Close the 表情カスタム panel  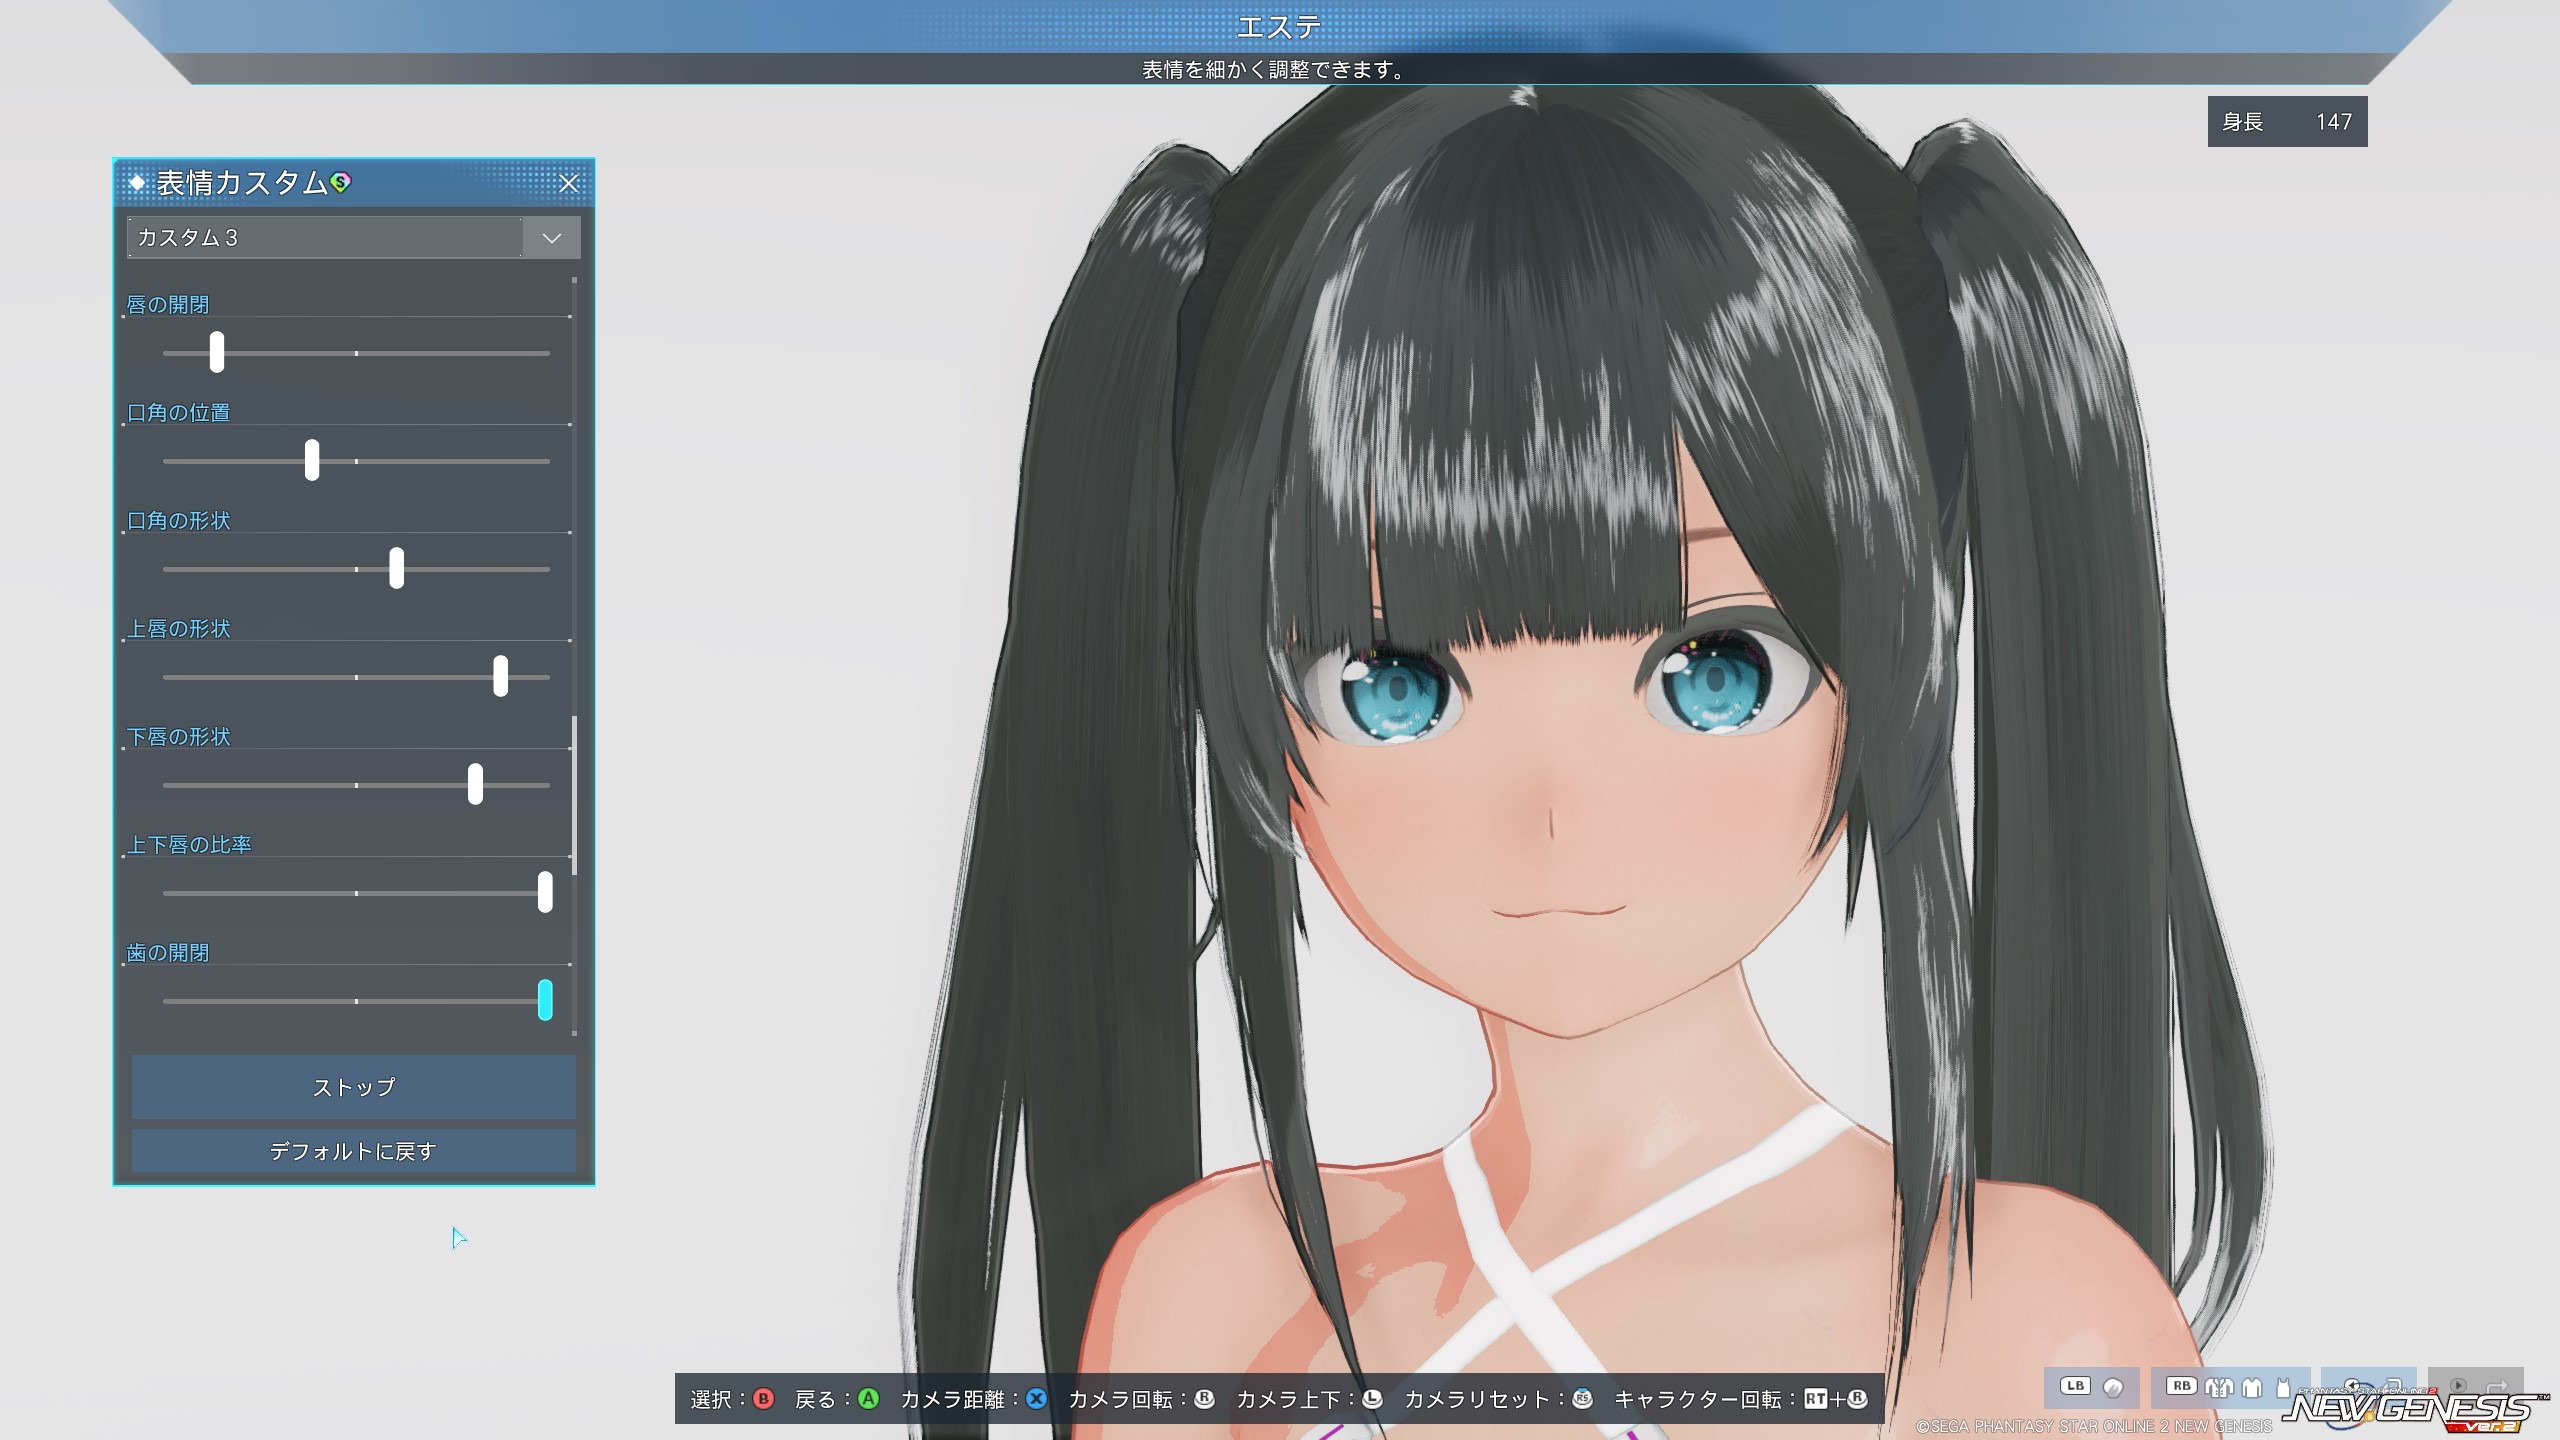click(569, 183)
